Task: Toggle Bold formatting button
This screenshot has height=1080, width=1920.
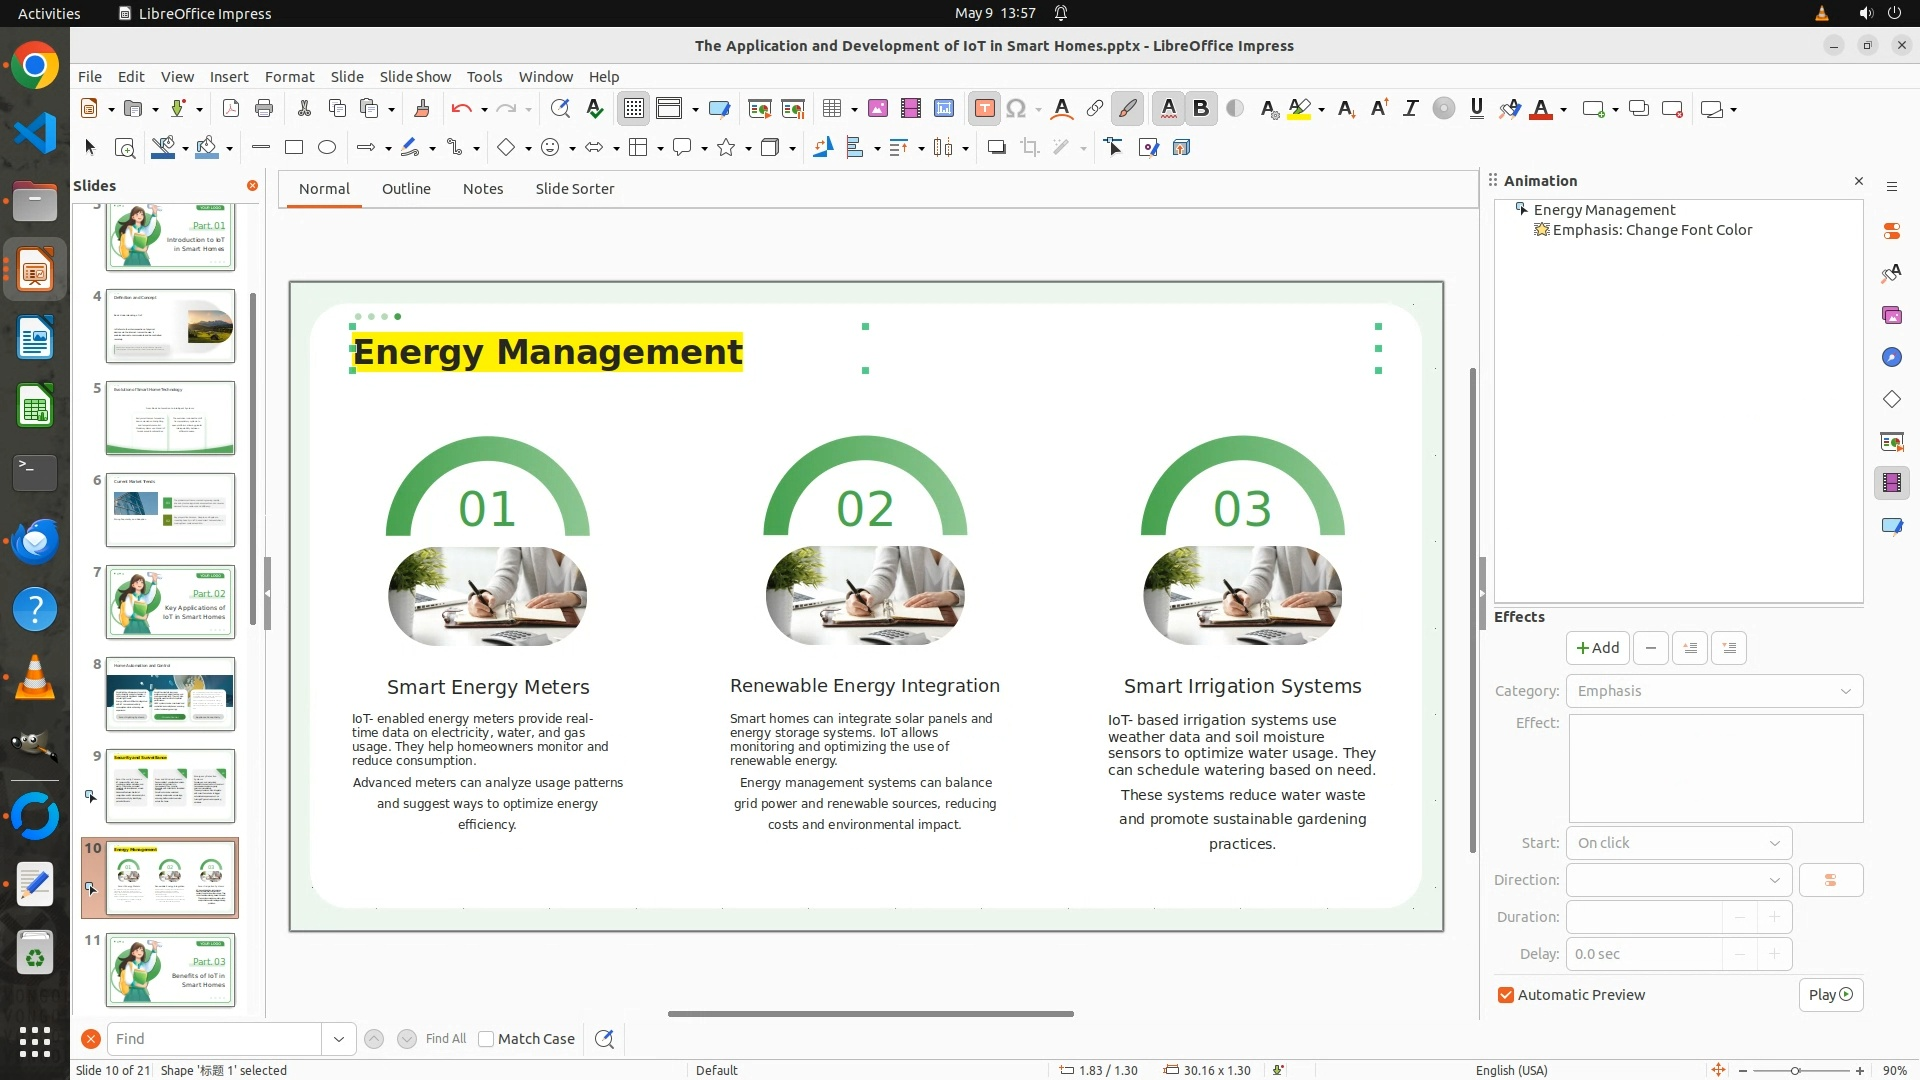Action: tap(1201, 109)
